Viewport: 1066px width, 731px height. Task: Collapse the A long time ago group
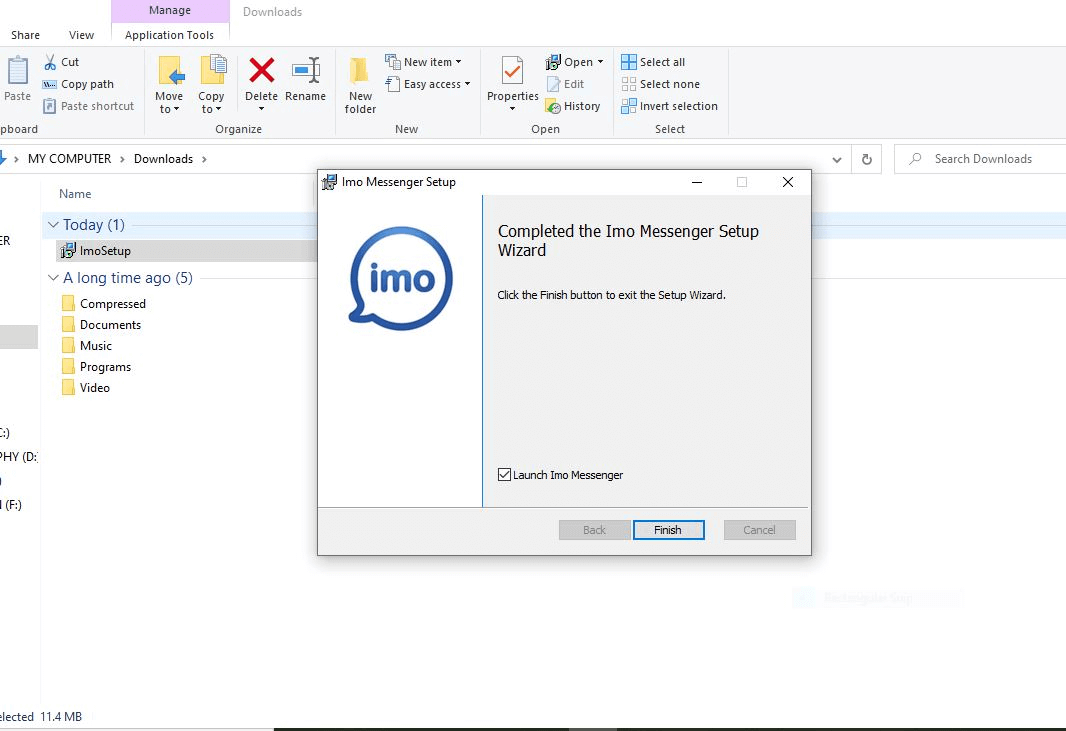click(53, 277)
